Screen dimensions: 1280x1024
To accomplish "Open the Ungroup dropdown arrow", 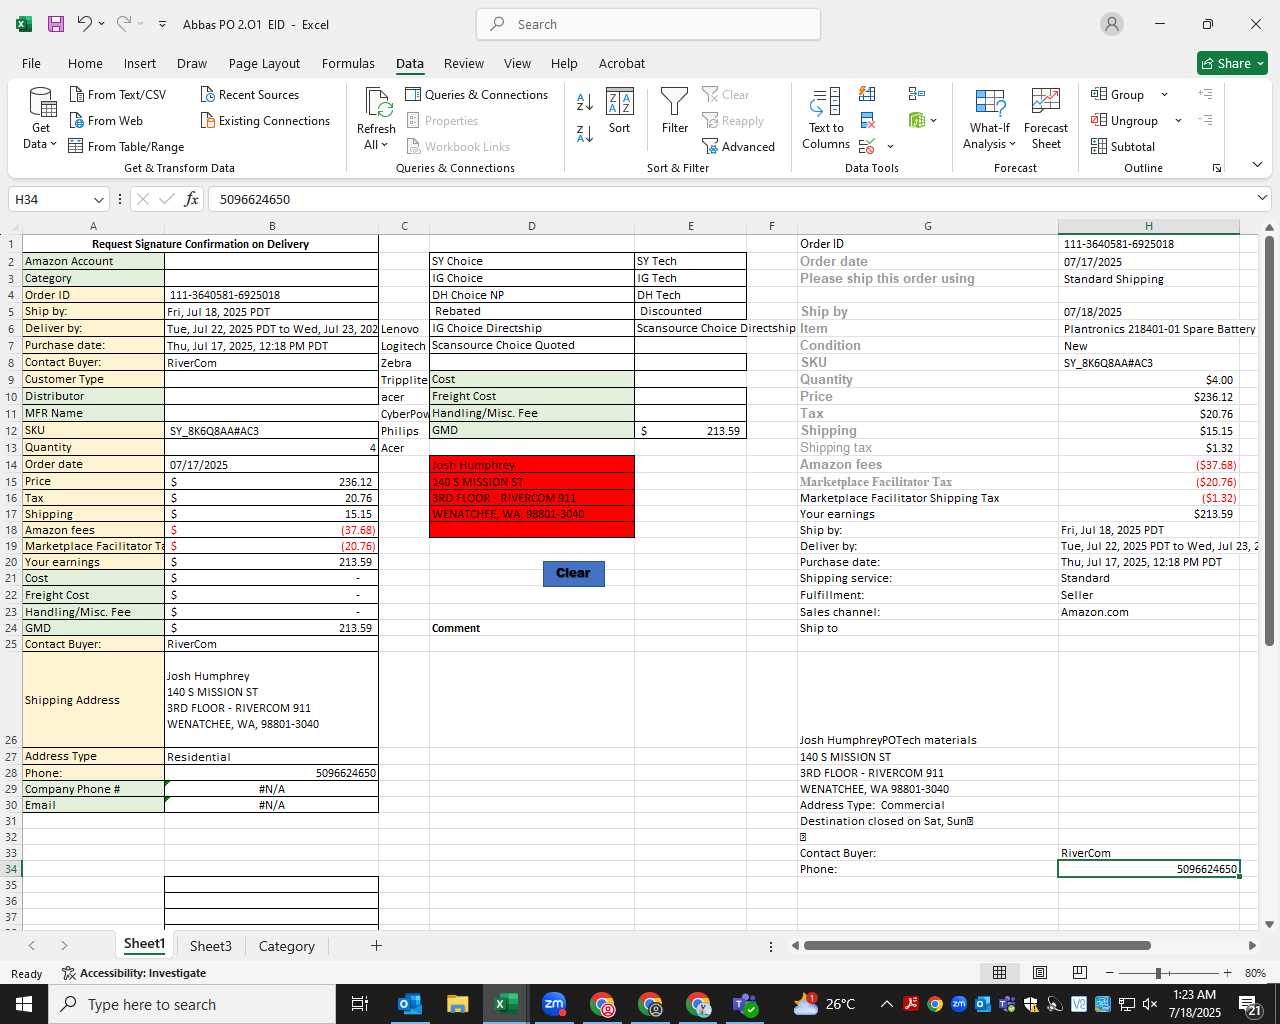I will tap(1178, 120).
